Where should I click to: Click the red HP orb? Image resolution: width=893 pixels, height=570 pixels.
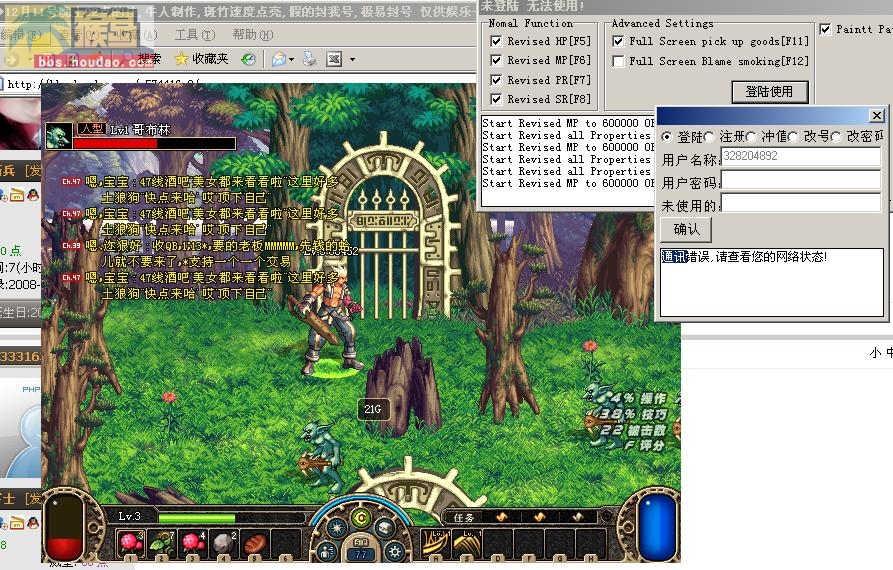(x=64, y=528)
